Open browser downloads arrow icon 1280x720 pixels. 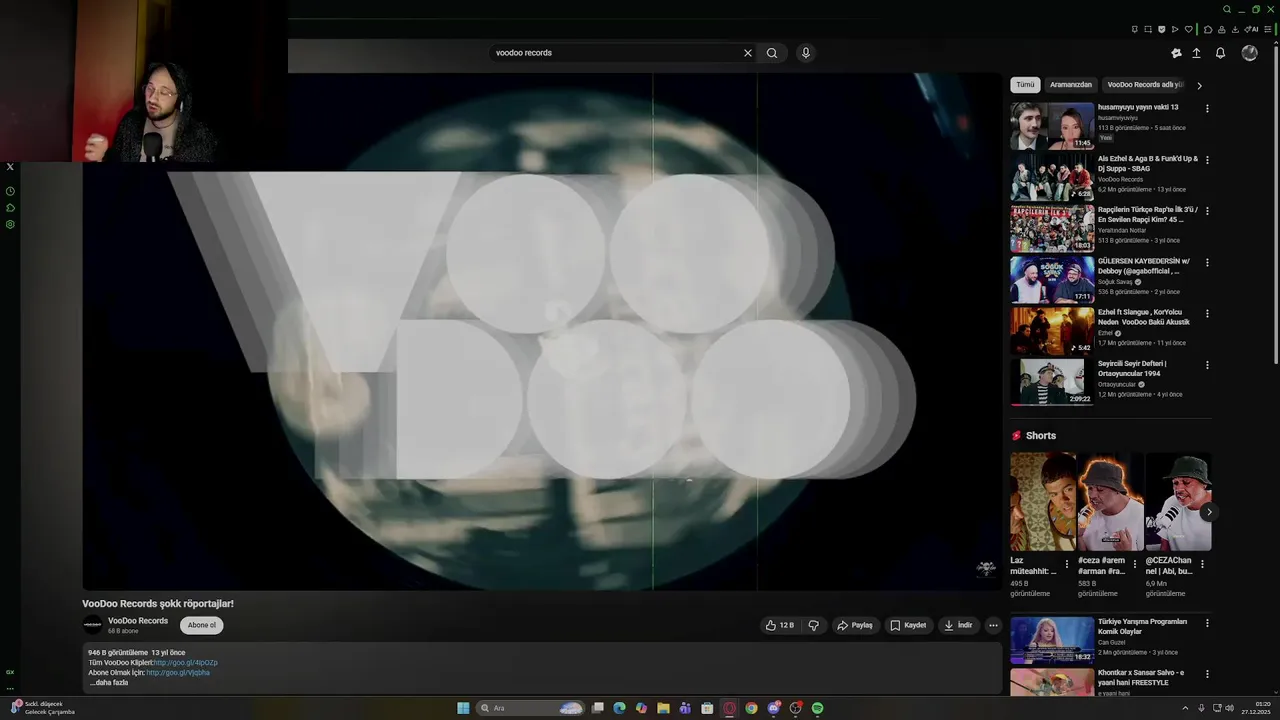1235,29
